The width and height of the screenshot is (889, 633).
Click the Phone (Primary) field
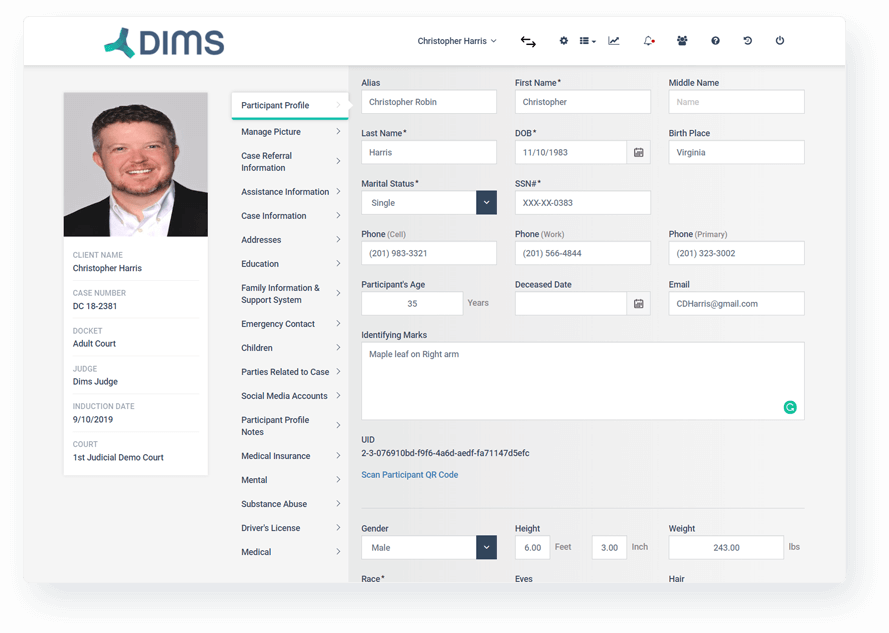(x=736, y=254)
